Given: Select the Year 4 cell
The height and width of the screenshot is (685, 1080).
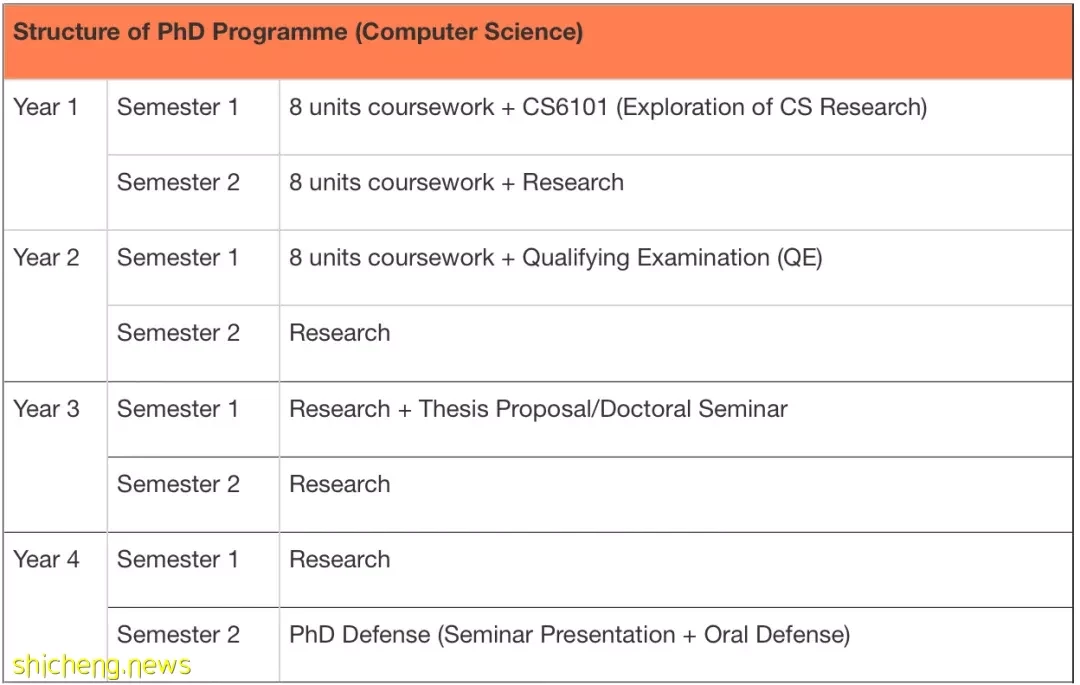Looking at the screenshot, I should click(55, 607).
